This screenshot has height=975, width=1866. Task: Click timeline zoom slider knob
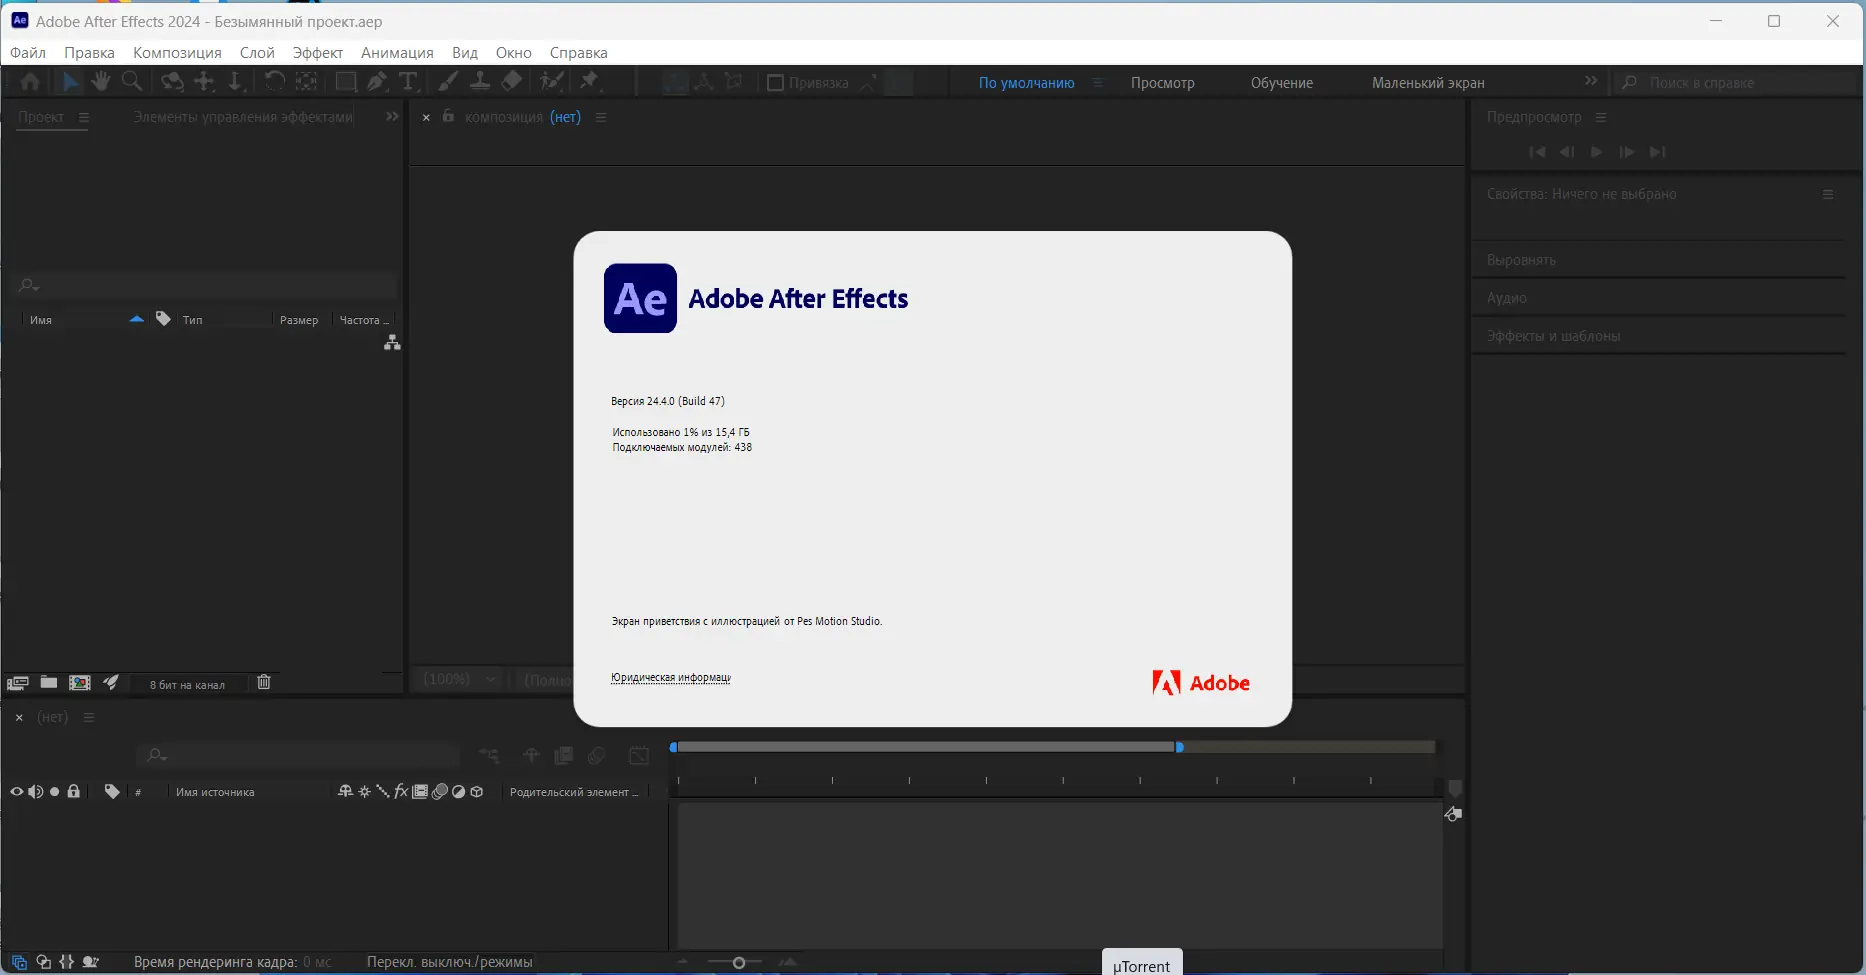coord(739,963)
